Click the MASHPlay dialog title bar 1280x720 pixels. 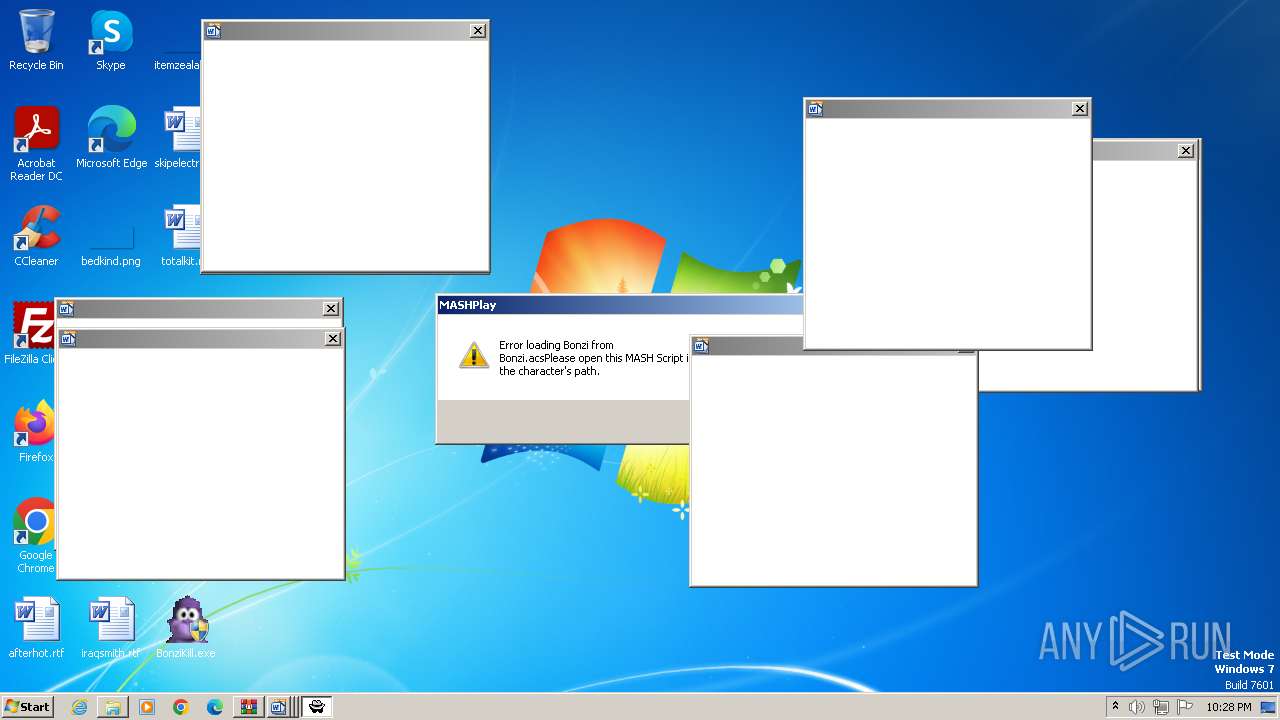tap(620, 305)
